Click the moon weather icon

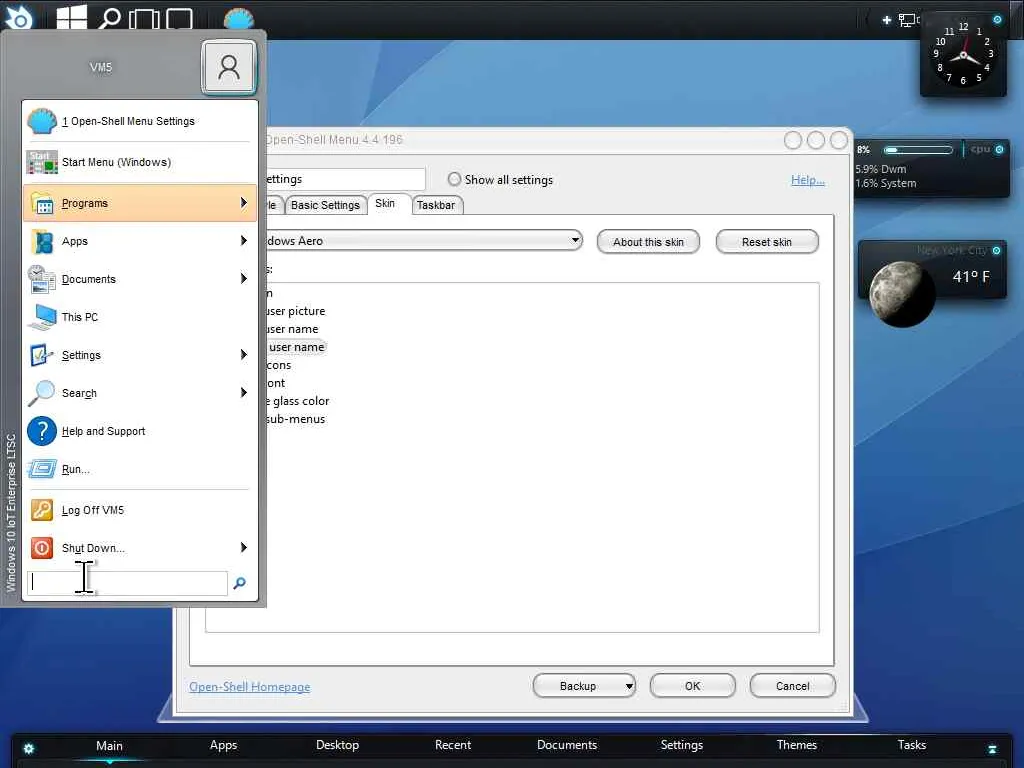pyautogui.click(x=902, y=294)
